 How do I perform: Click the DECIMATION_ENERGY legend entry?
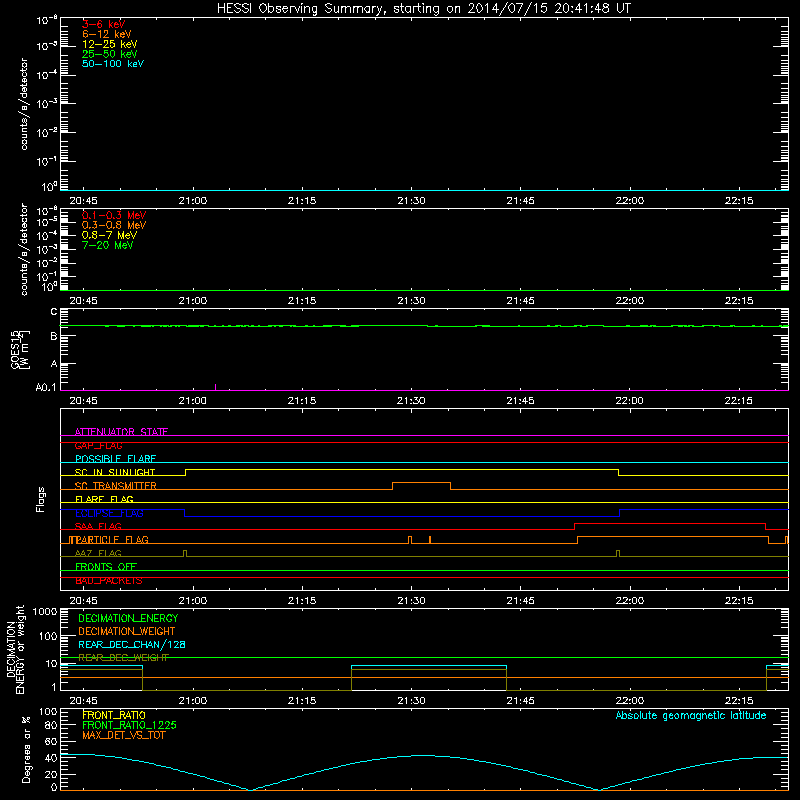click(128, 618)
